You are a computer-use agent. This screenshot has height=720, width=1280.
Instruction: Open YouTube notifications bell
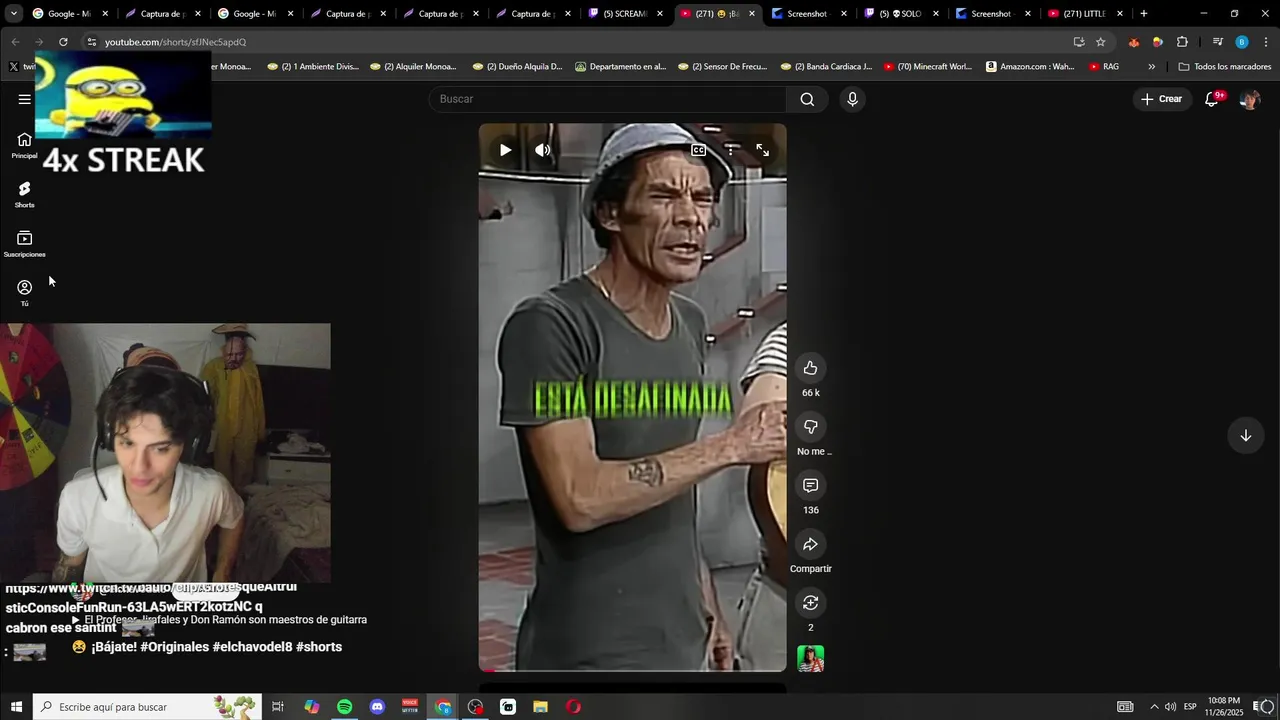[1212, 99]
